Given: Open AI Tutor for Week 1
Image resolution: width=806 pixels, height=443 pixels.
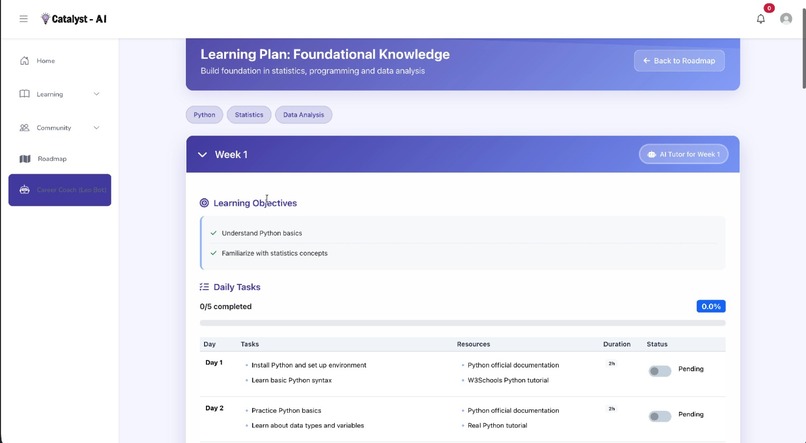Looking at the screenshot, I should (684, 154).
